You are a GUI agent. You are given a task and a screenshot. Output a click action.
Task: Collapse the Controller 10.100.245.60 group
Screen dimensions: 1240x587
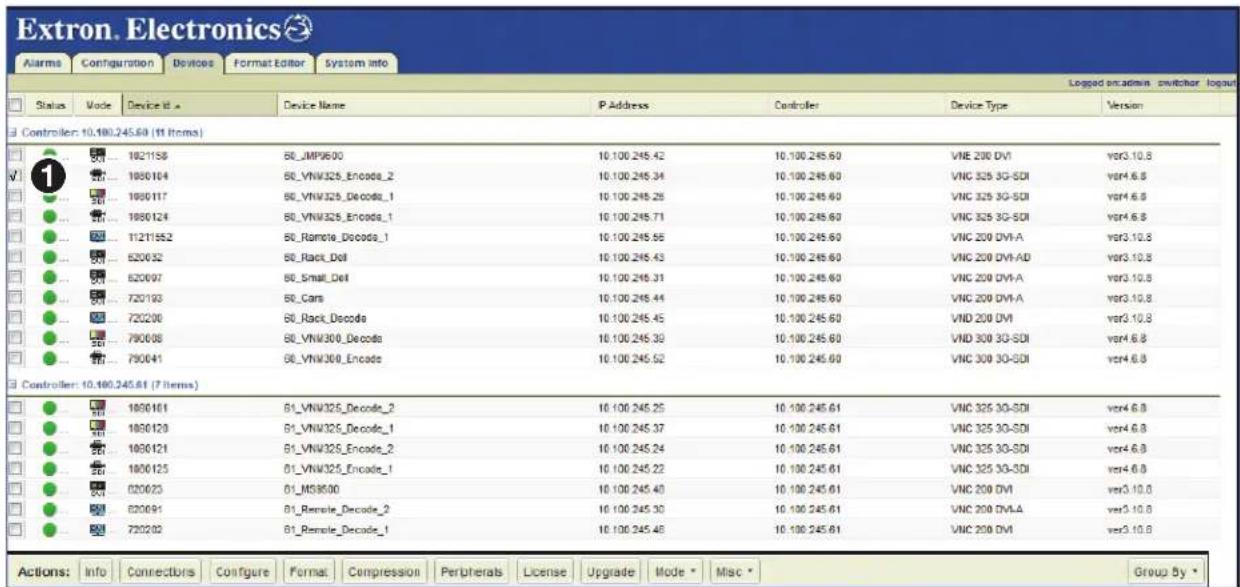tap(10, 132)
